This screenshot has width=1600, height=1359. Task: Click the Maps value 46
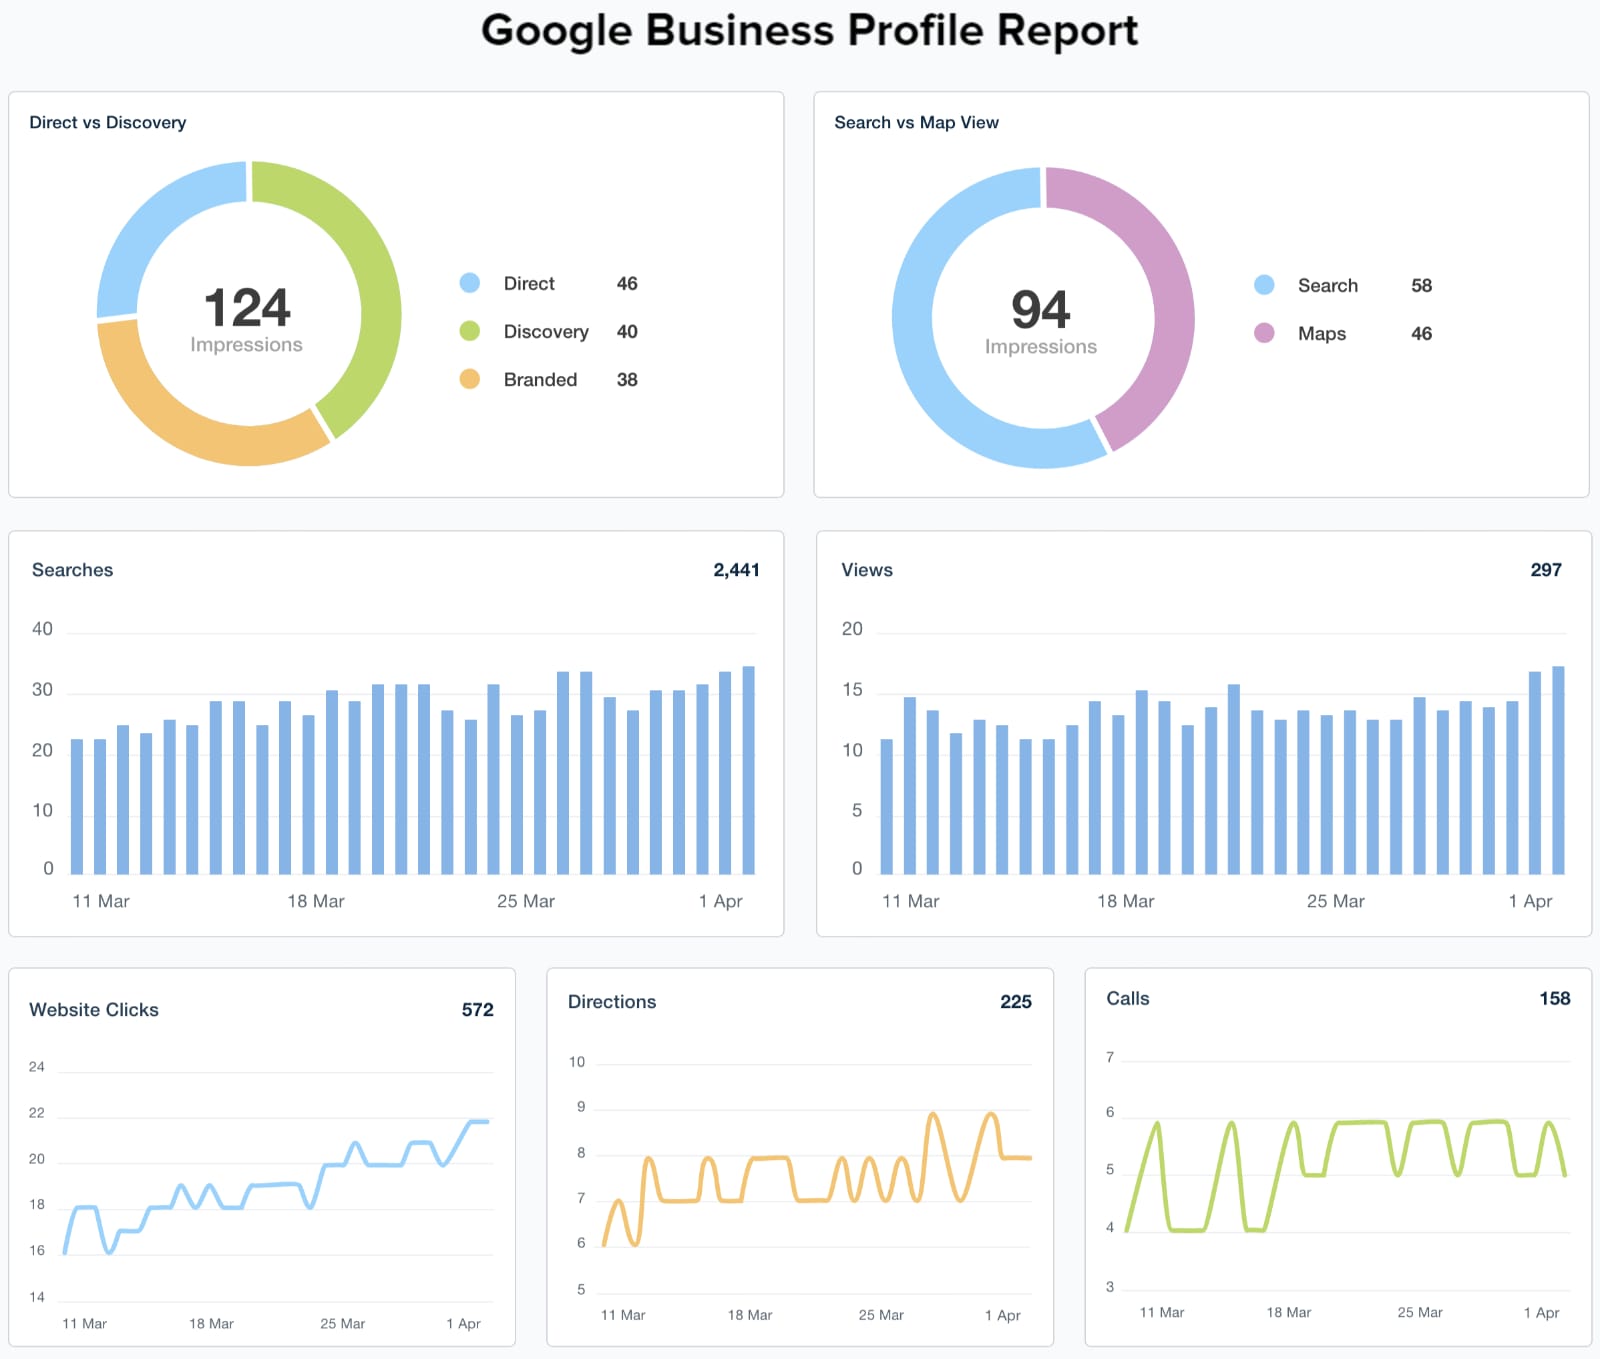(x=1421, y=333)
